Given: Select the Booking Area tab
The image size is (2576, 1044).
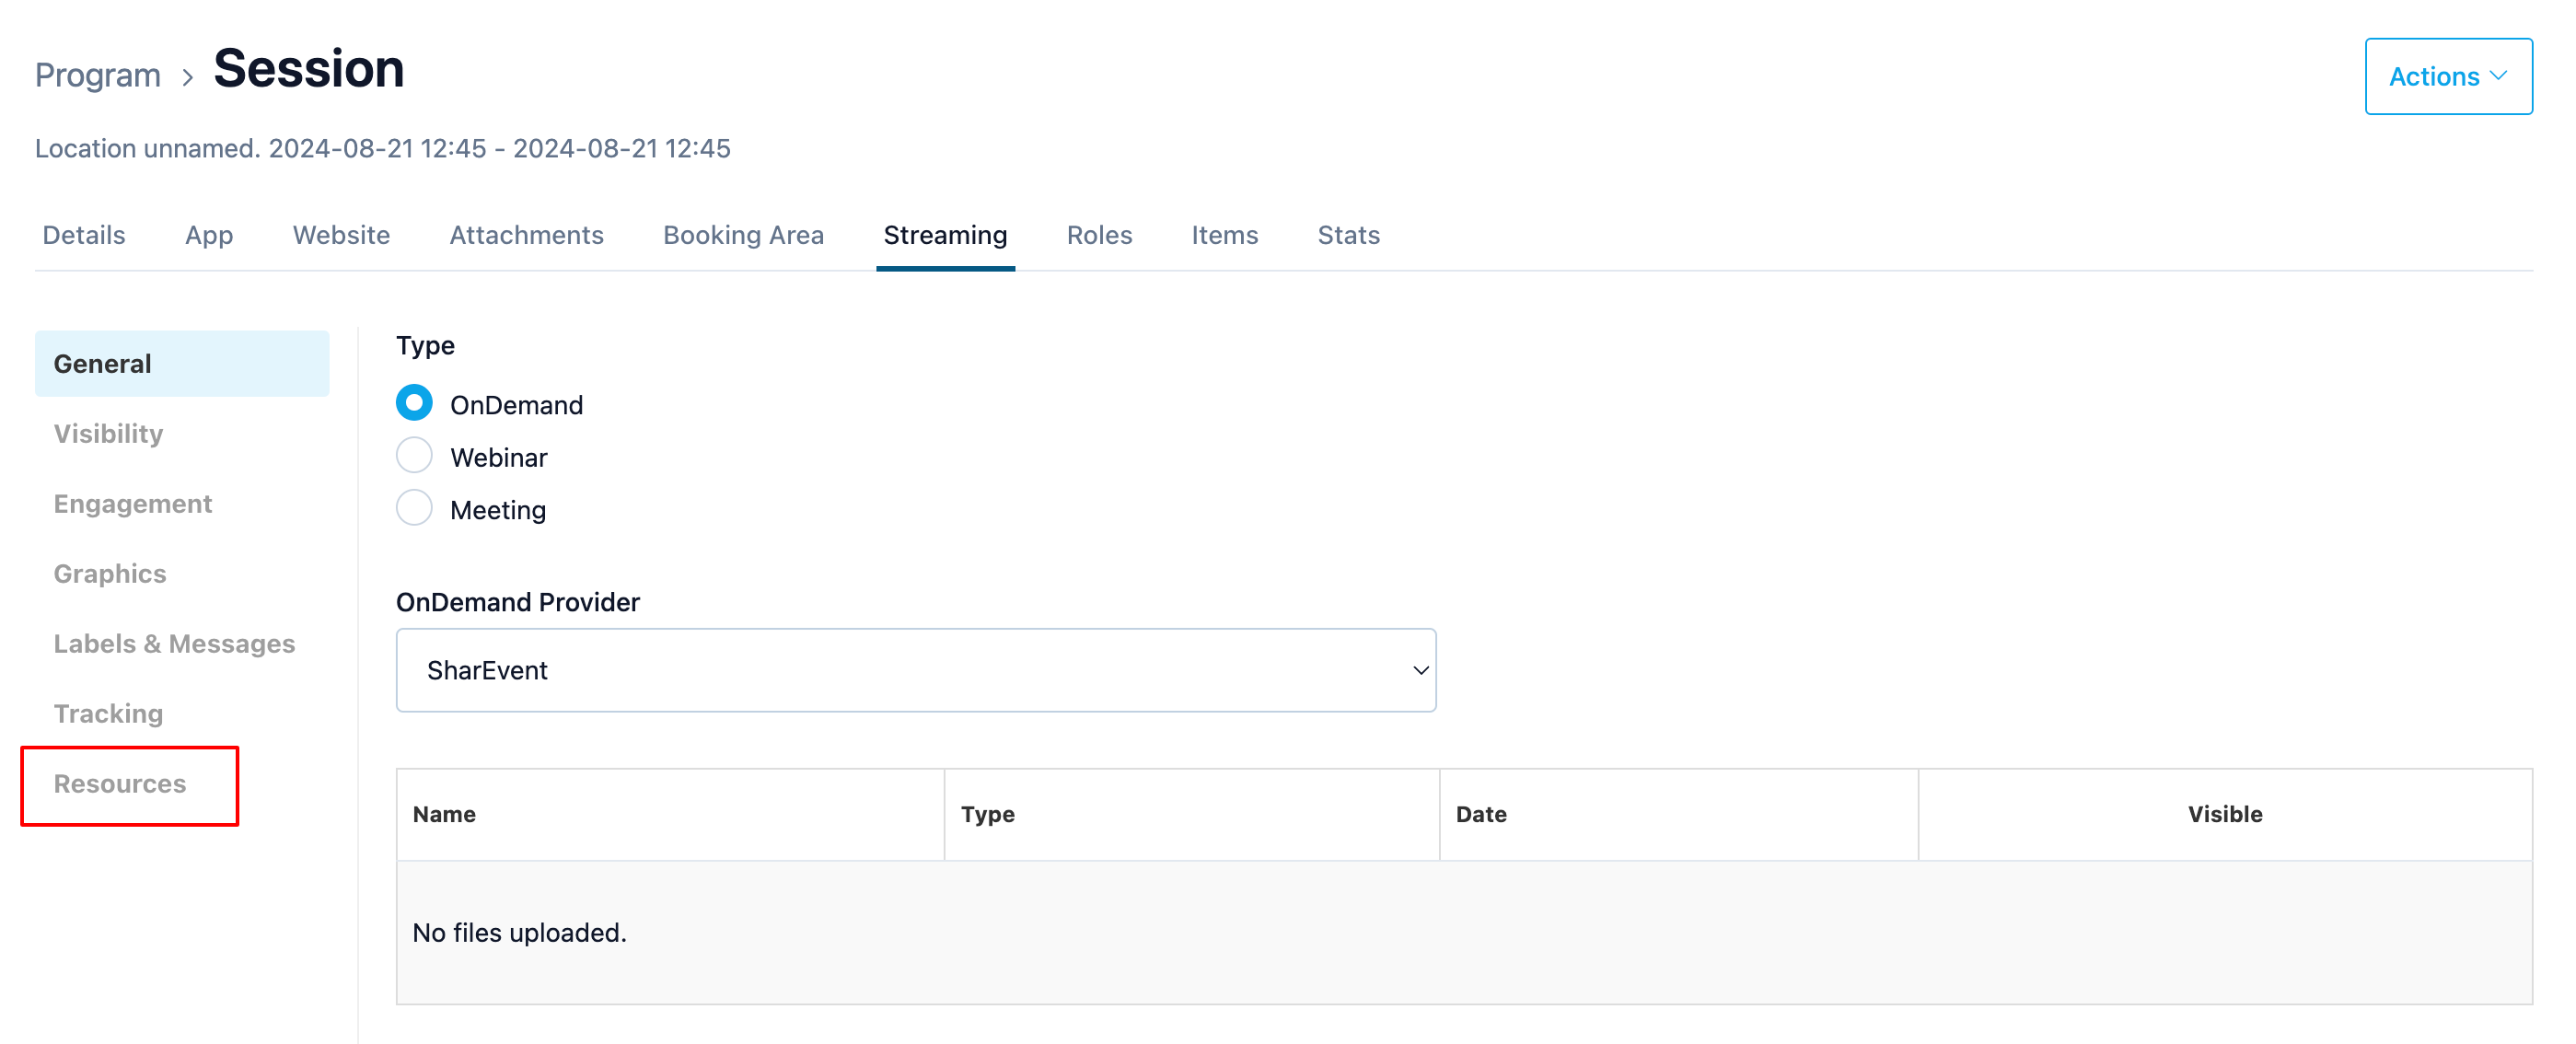Looking at the screenshot, I should tap(743, 235).
